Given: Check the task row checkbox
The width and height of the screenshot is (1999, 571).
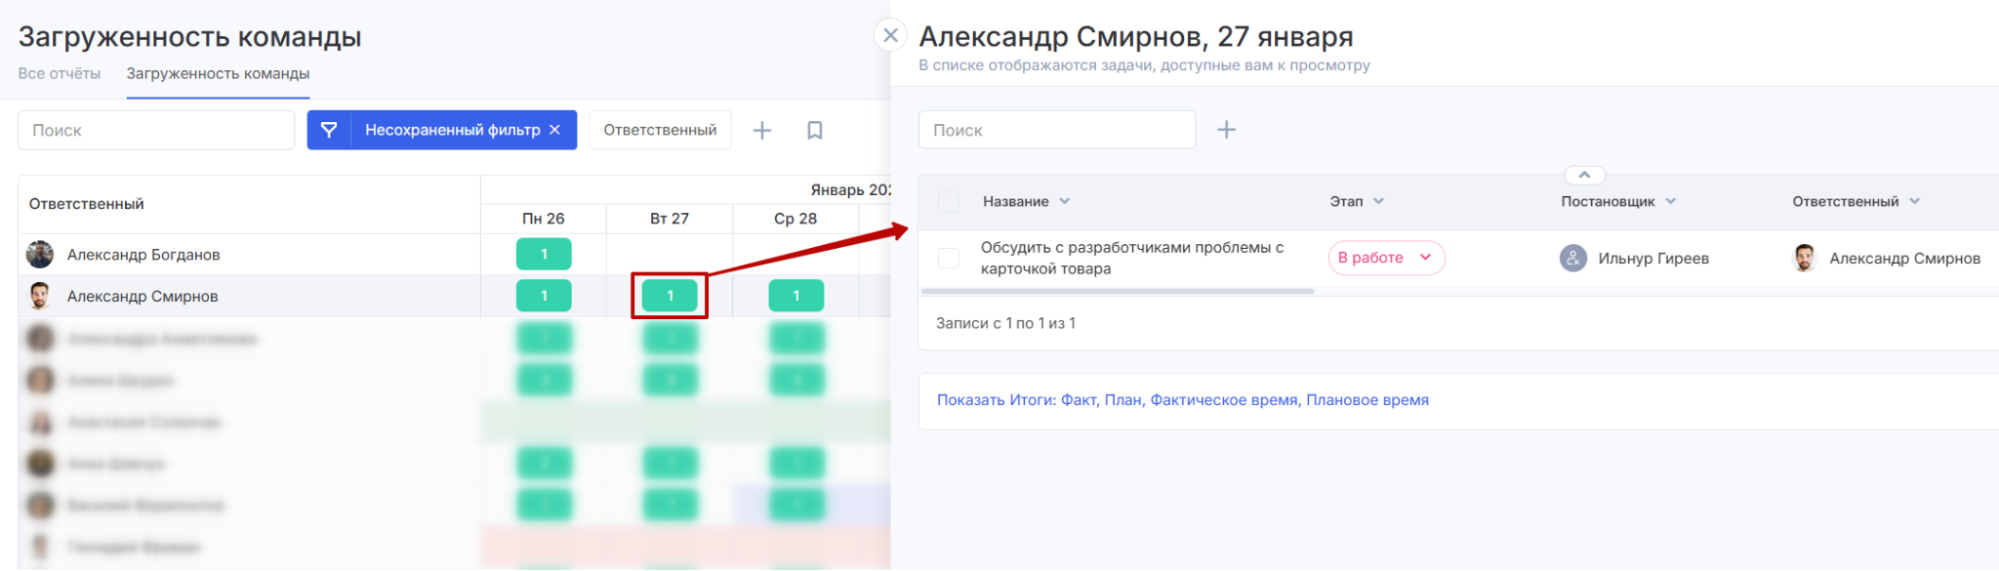Looking at the screenshot, I should [949, 258].
